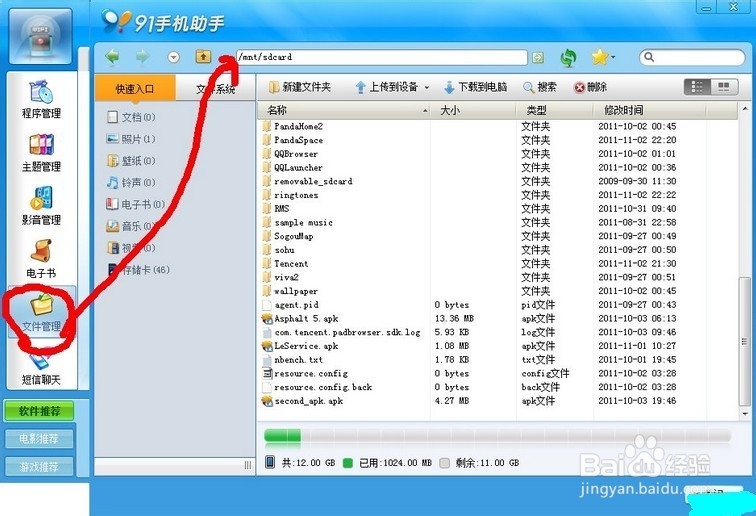Select the wallpaper folder
Image resolution: width=756 pixels, height=516 pixels.
[291, 291]
